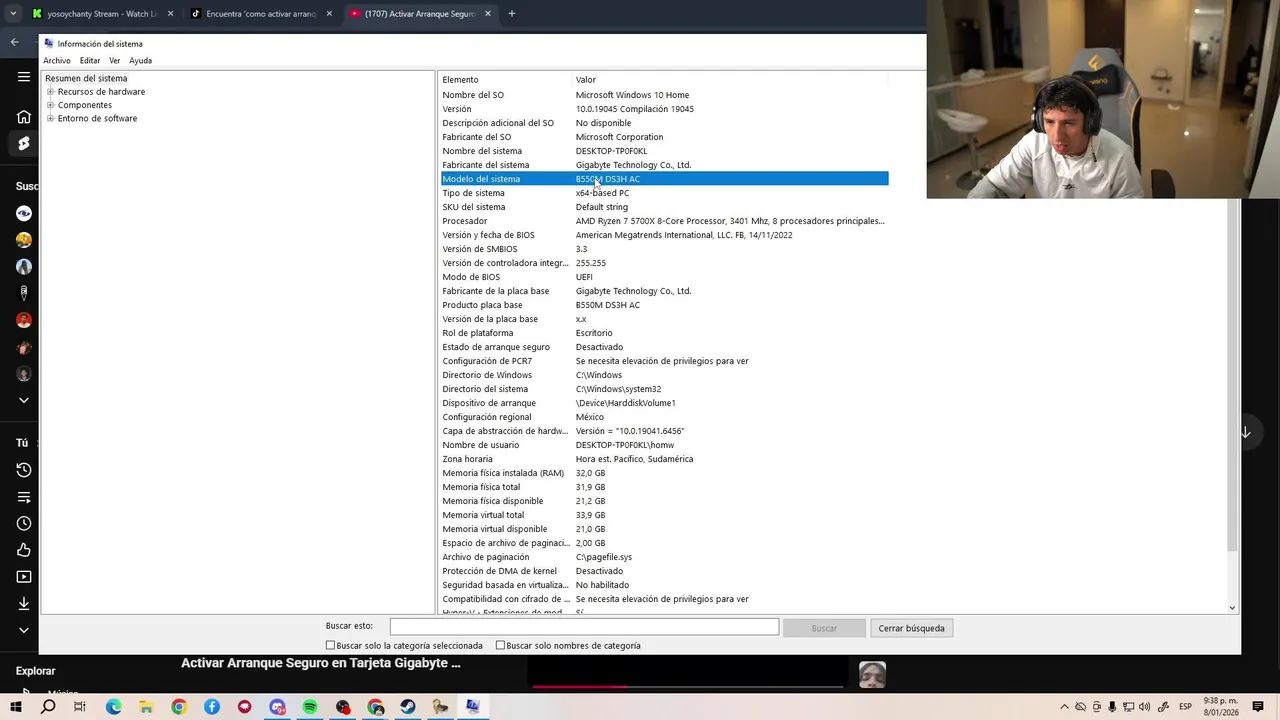This screenshot has width=1280, height=720.
Task: Select the Estado de arranque seguro row
Action: click(665, 347)
